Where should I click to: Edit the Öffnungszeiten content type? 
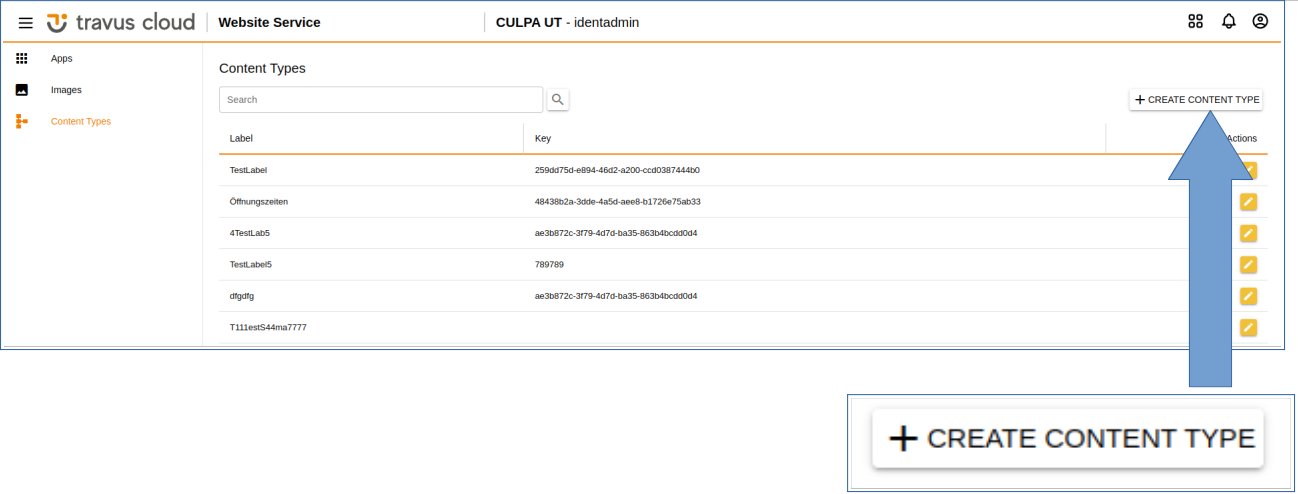pyautogui.click(x=1248, y=202)
